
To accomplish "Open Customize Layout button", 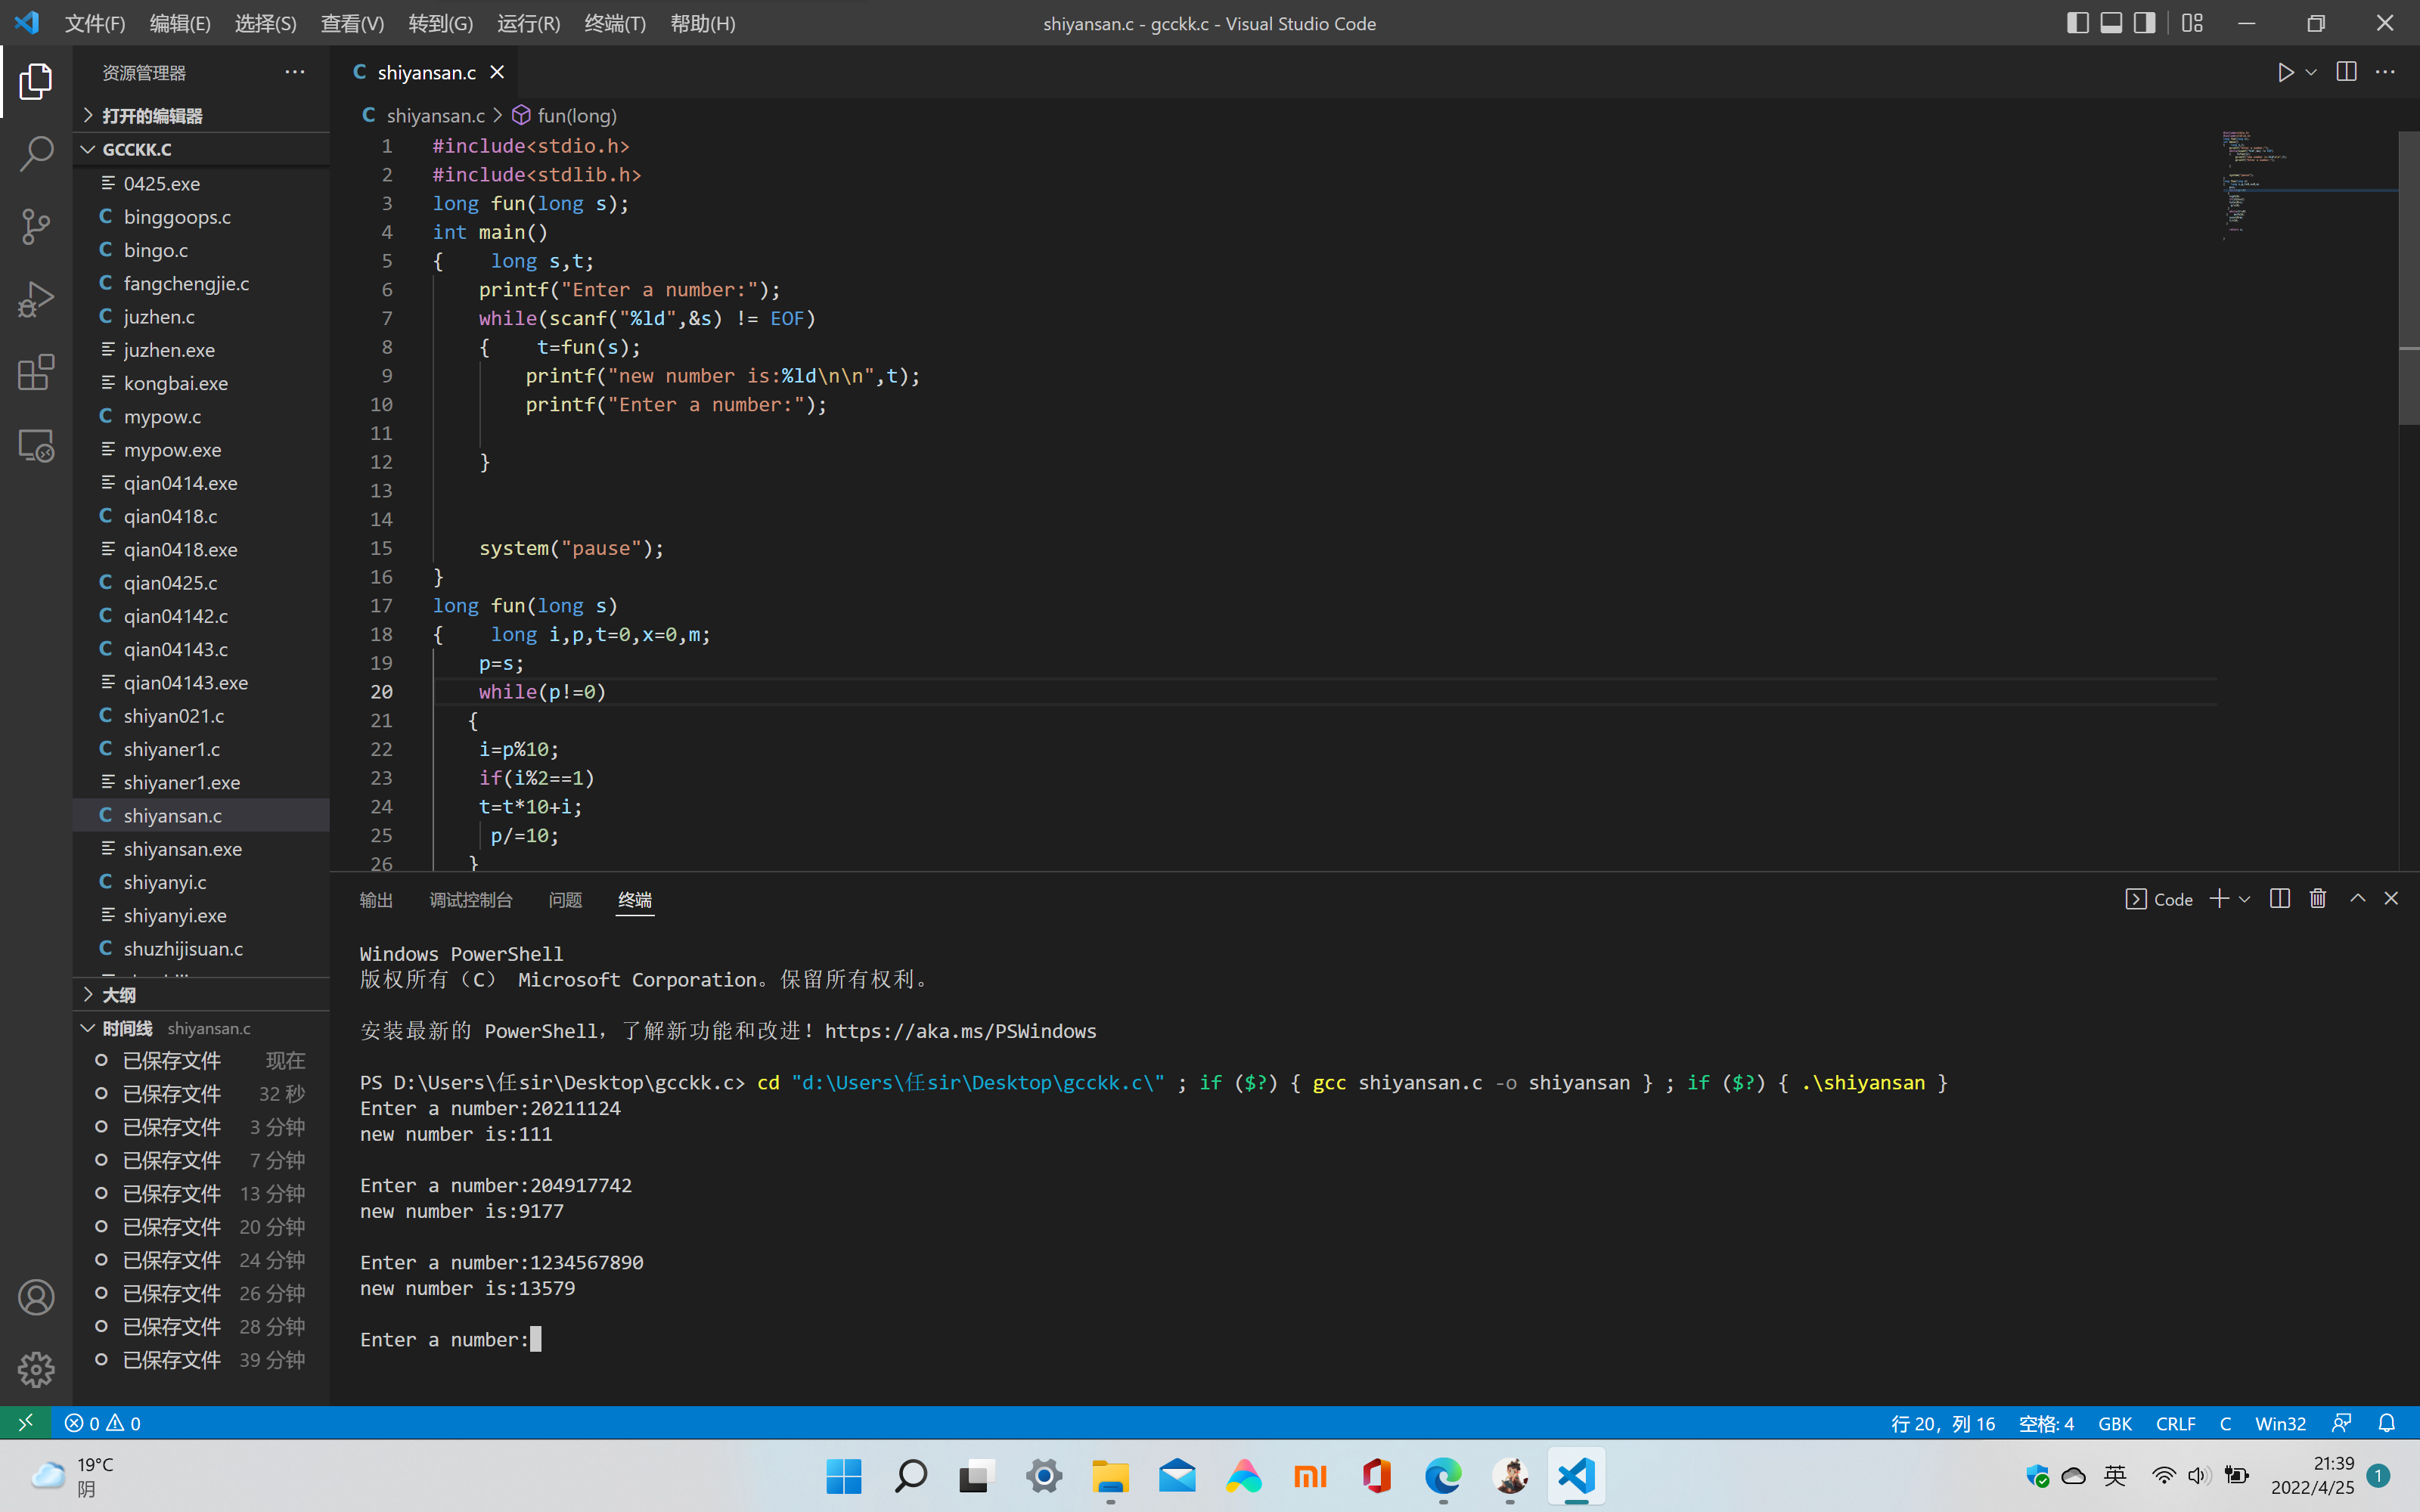I will tap(2192, 23).
